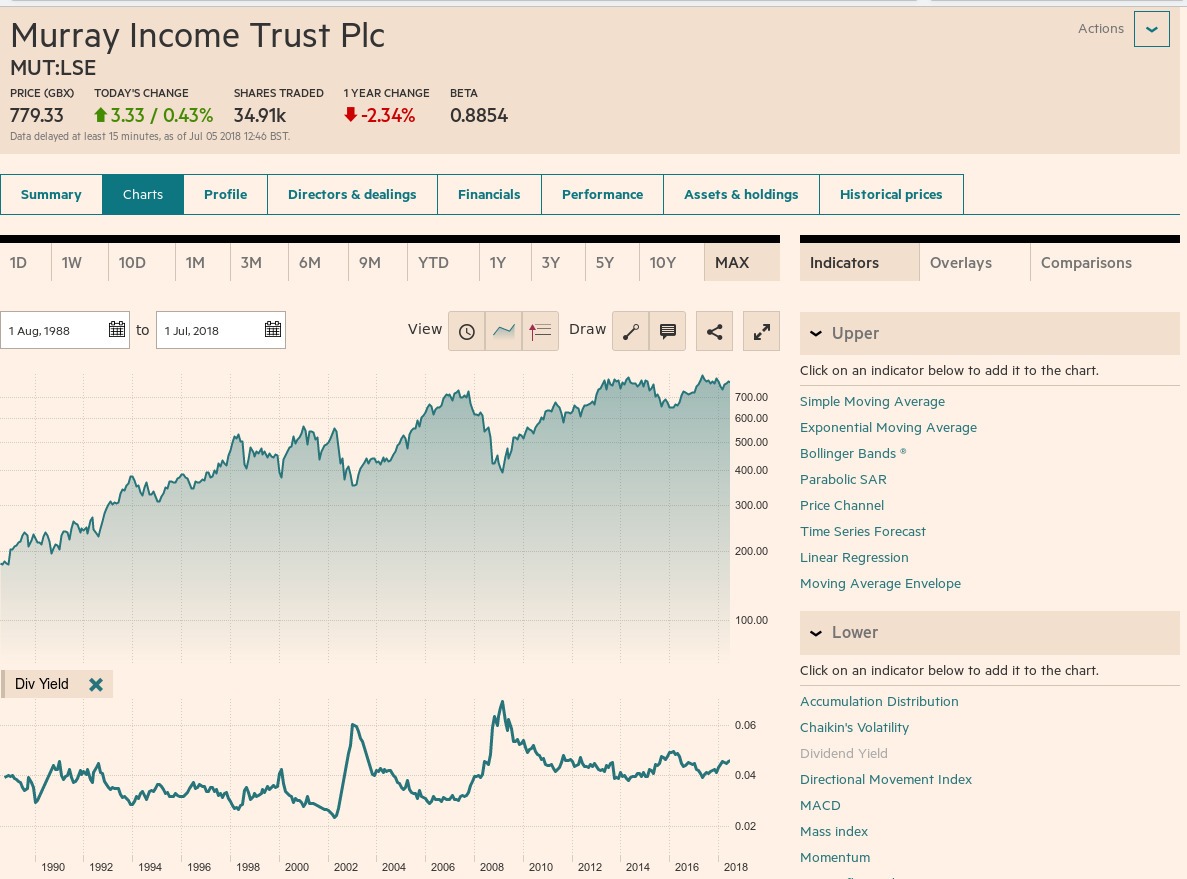
Task: Set chart range to 6M
Action: (310, 263)
